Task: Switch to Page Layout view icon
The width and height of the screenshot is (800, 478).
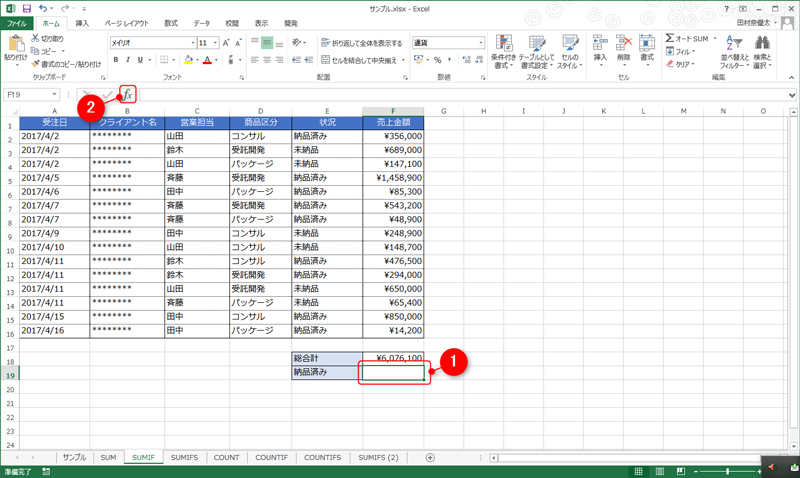Action: (x=659, y=471)
